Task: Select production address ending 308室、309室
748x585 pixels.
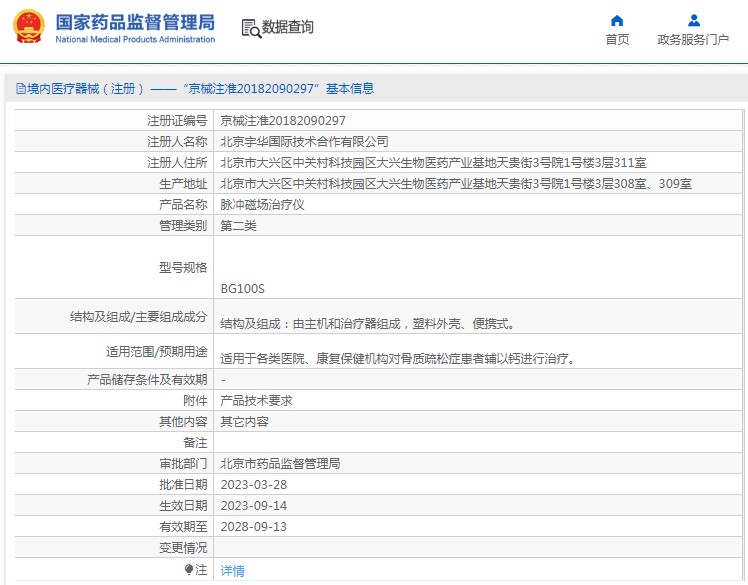Action: [456, 184]
